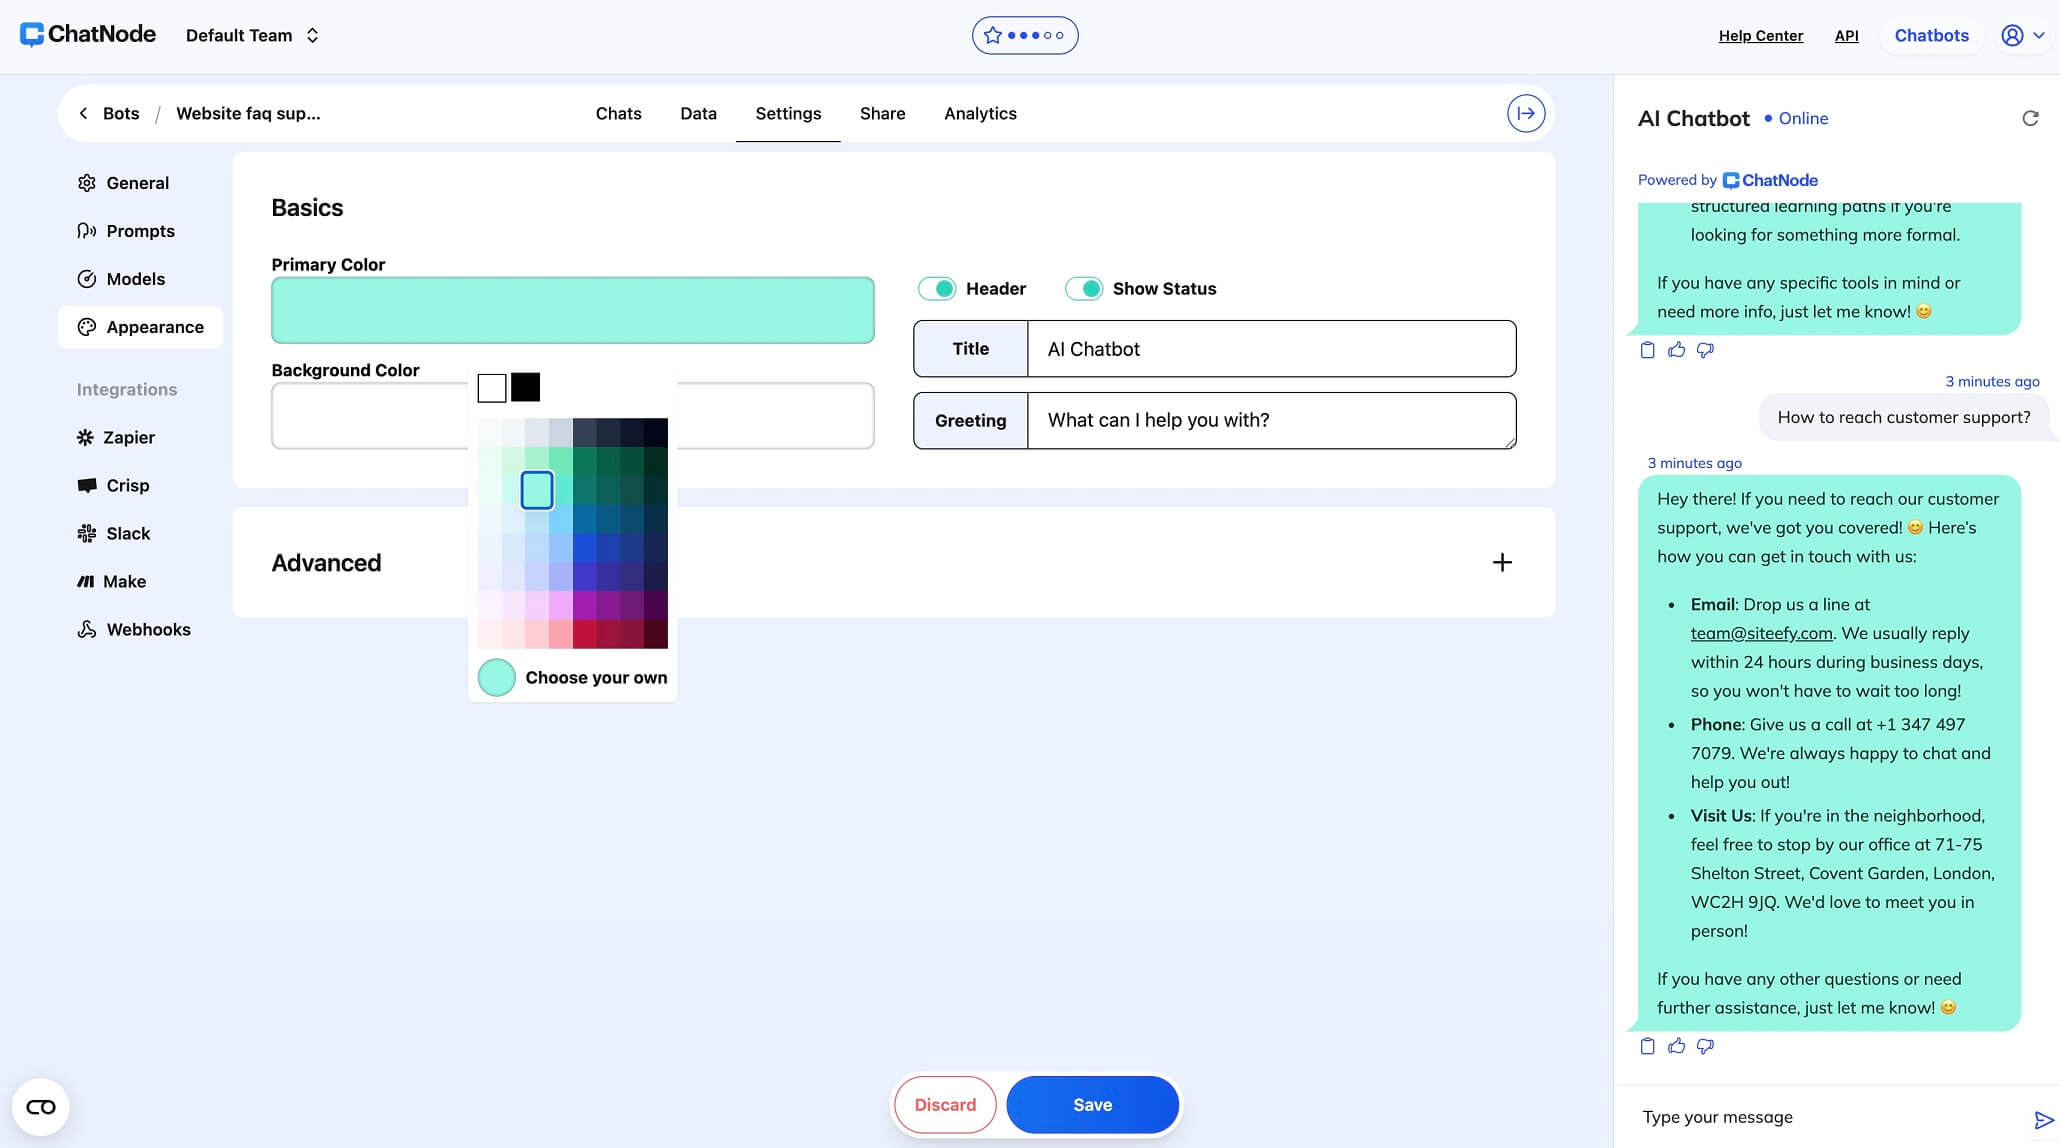Toggle the Header switch off
This screenshot has height=1148, width=2060.
point(938,289)
